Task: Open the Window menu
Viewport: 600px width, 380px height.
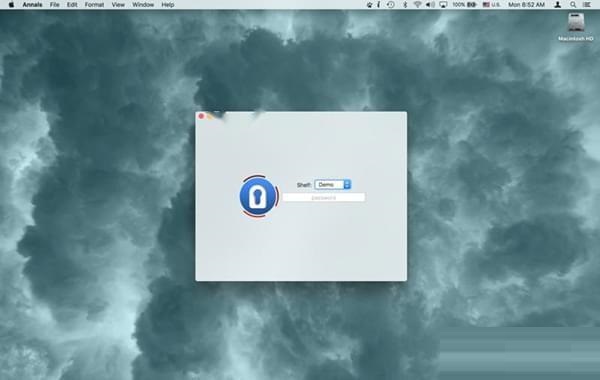Action: pos(143,5)
